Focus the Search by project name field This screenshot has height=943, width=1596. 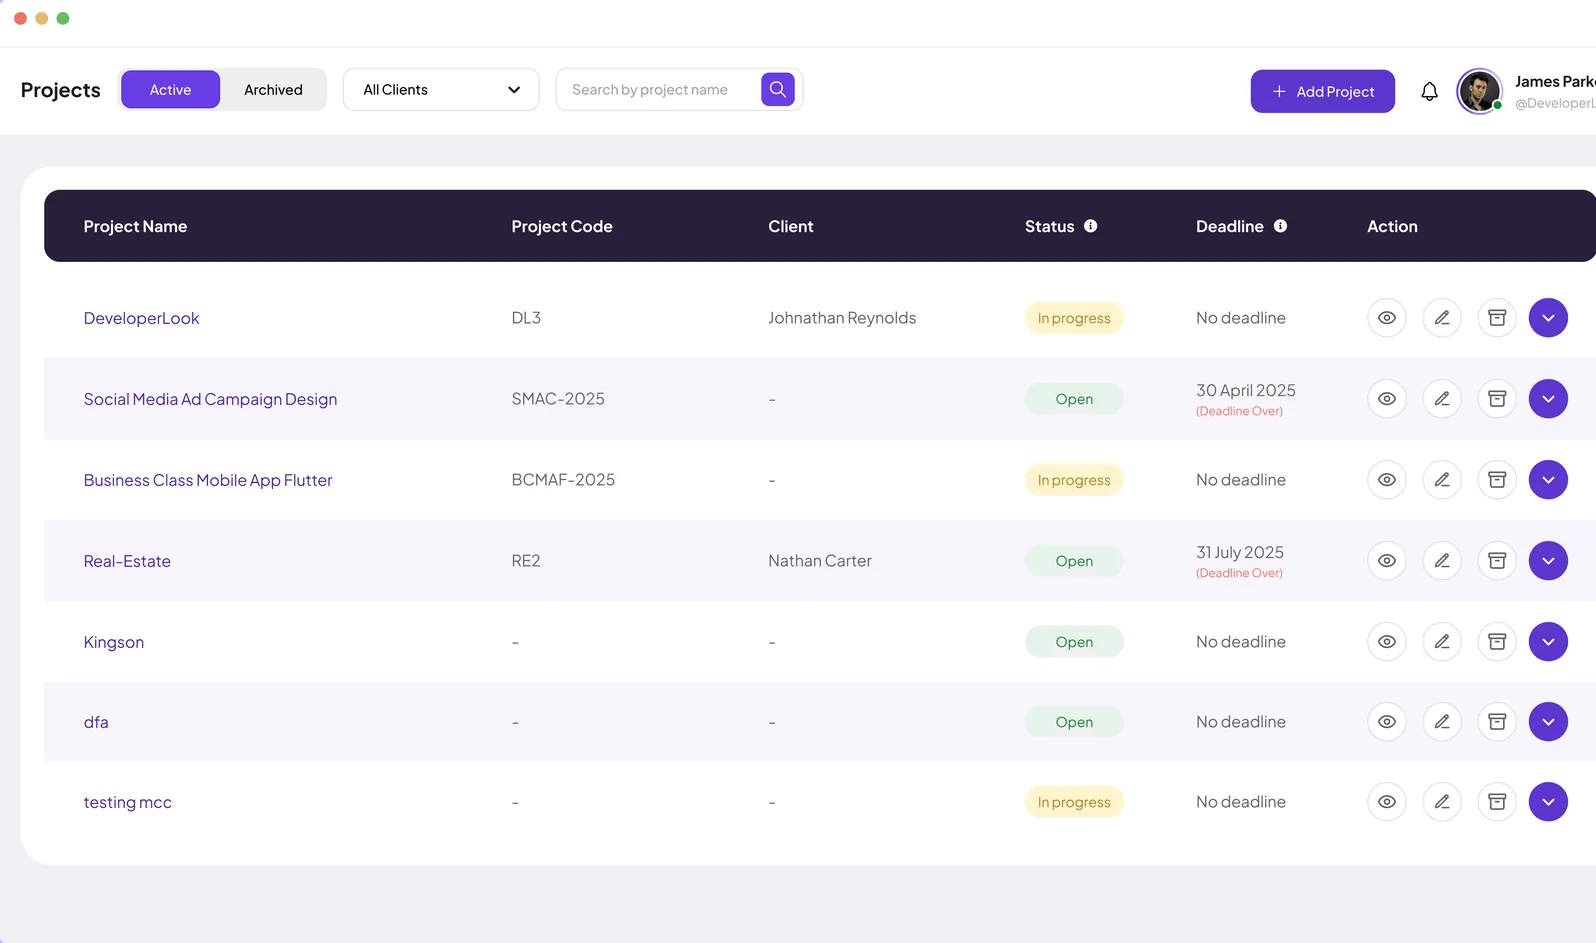coord(658,90)
